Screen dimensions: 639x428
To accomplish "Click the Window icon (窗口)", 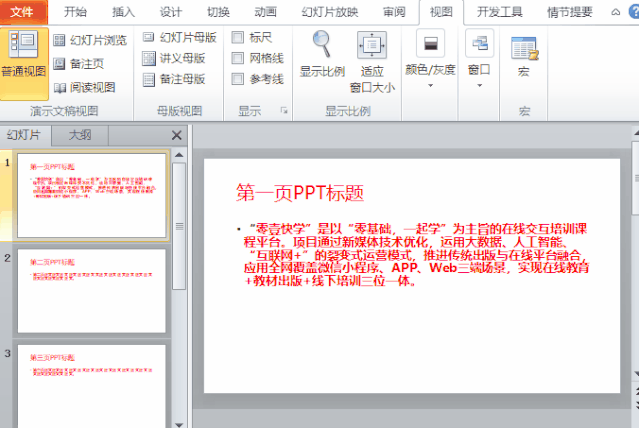I will pos(479,43).
